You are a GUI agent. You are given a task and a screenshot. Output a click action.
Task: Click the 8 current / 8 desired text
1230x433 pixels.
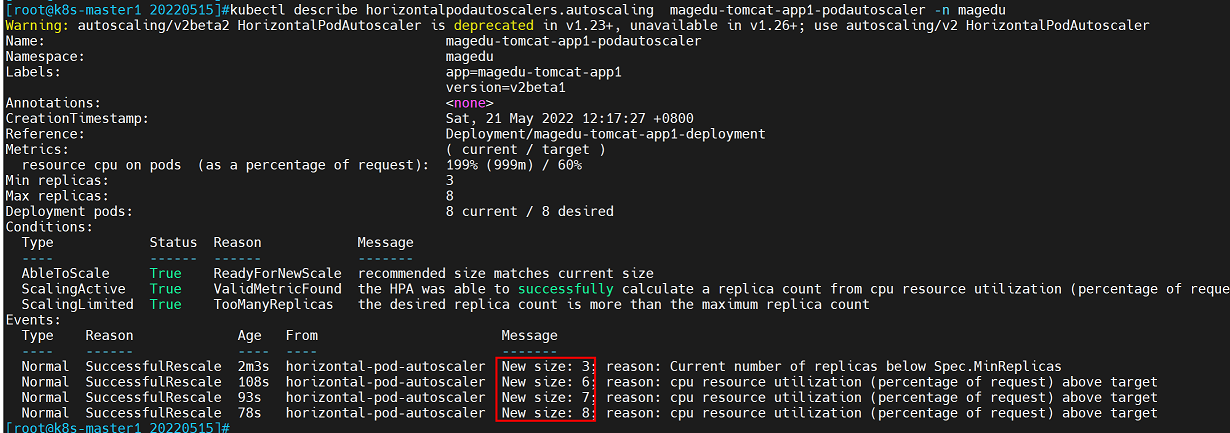click(x=529, y=211)
